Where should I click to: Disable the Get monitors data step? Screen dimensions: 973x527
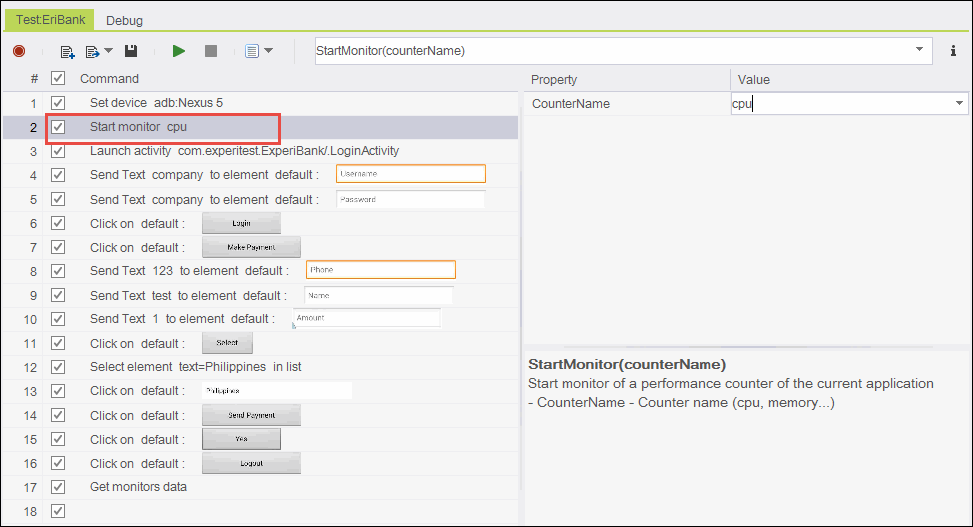coord(58,487)
